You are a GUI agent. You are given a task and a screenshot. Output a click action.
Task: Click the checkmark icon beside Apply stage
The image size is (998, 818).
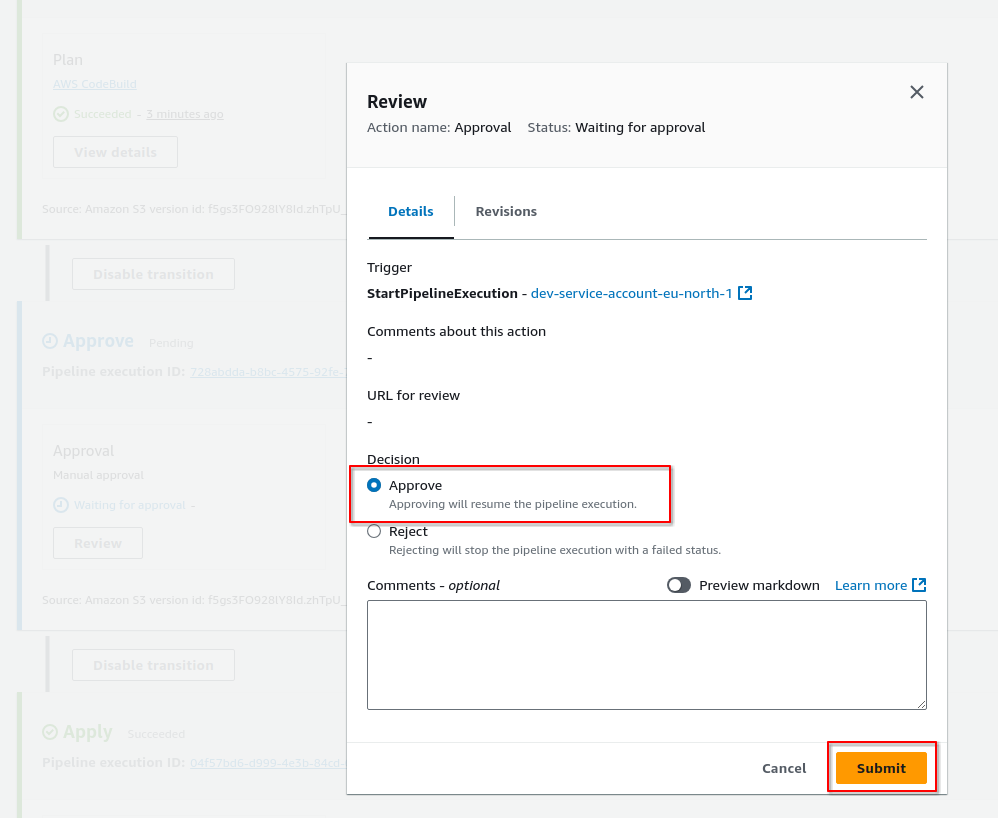point(50,732)
